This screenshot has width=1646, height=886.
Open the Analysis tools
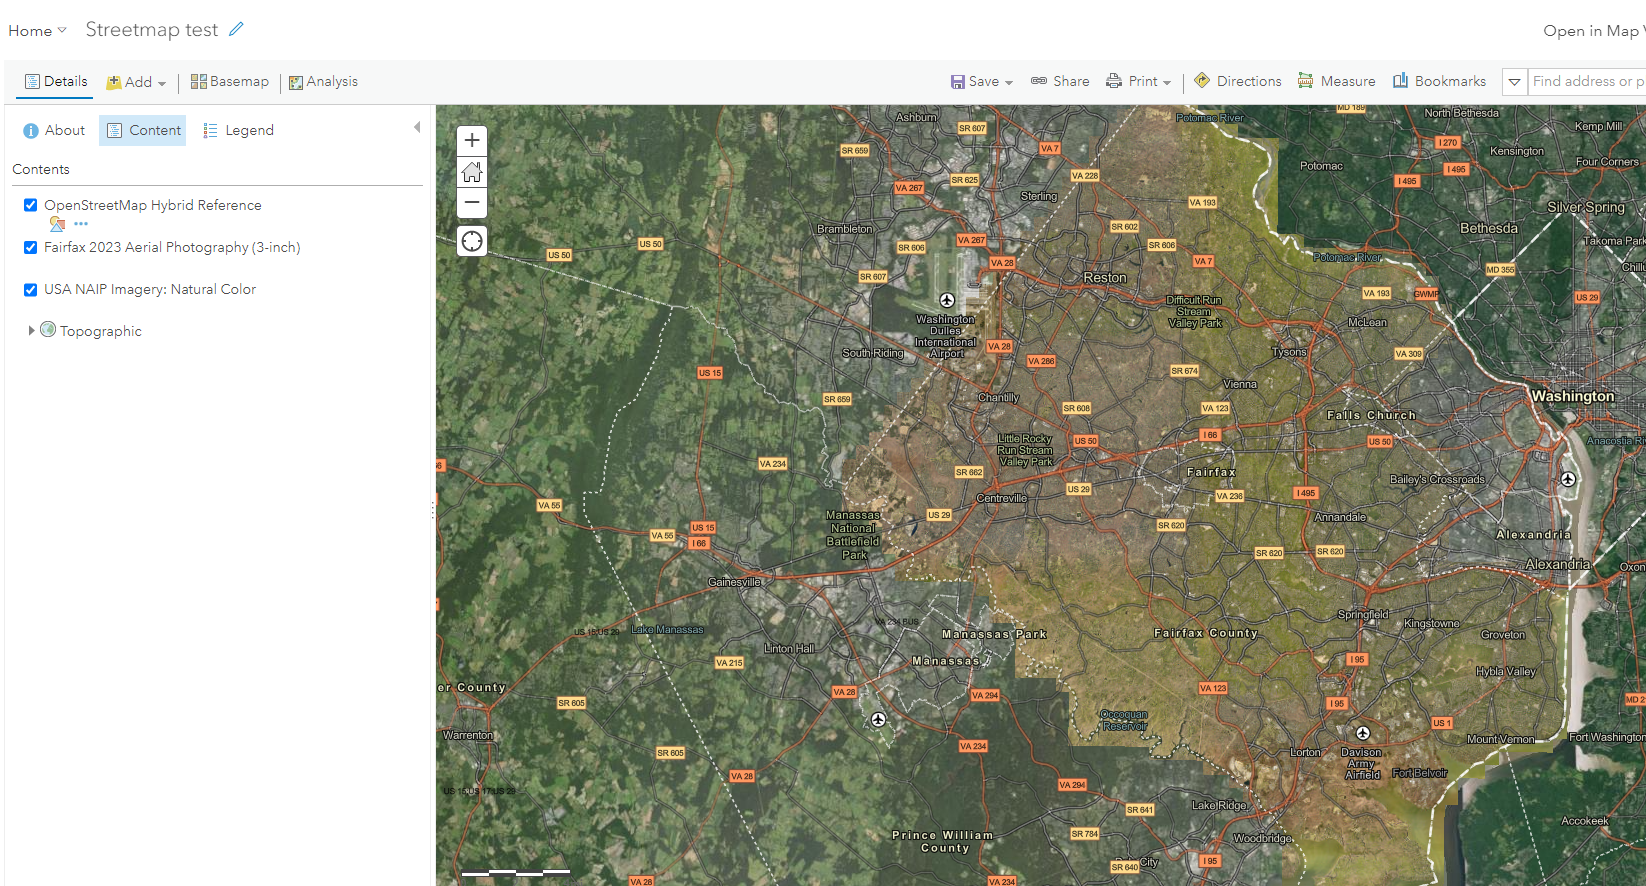323,81
